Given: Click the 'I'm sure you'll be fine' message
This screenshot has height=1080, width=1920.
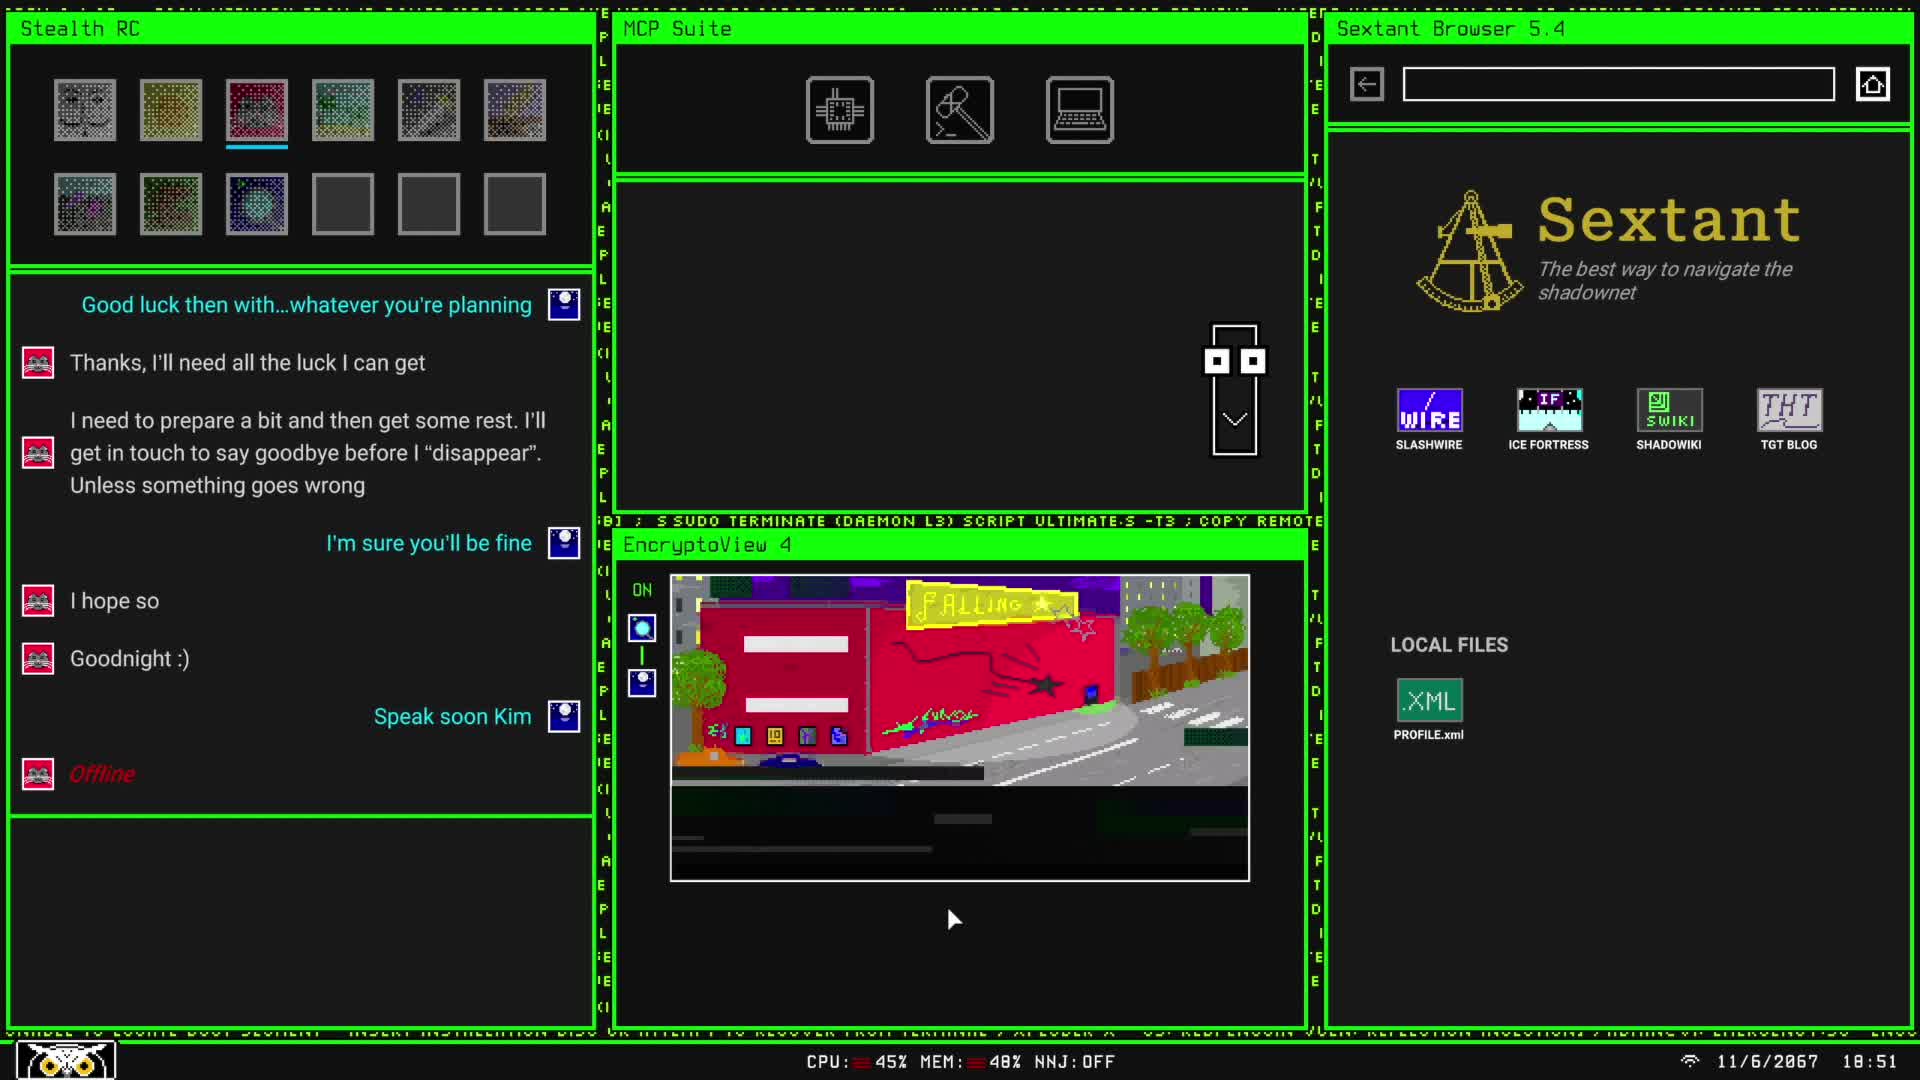Looking at the screenshot, I should (x=429, y=543).
